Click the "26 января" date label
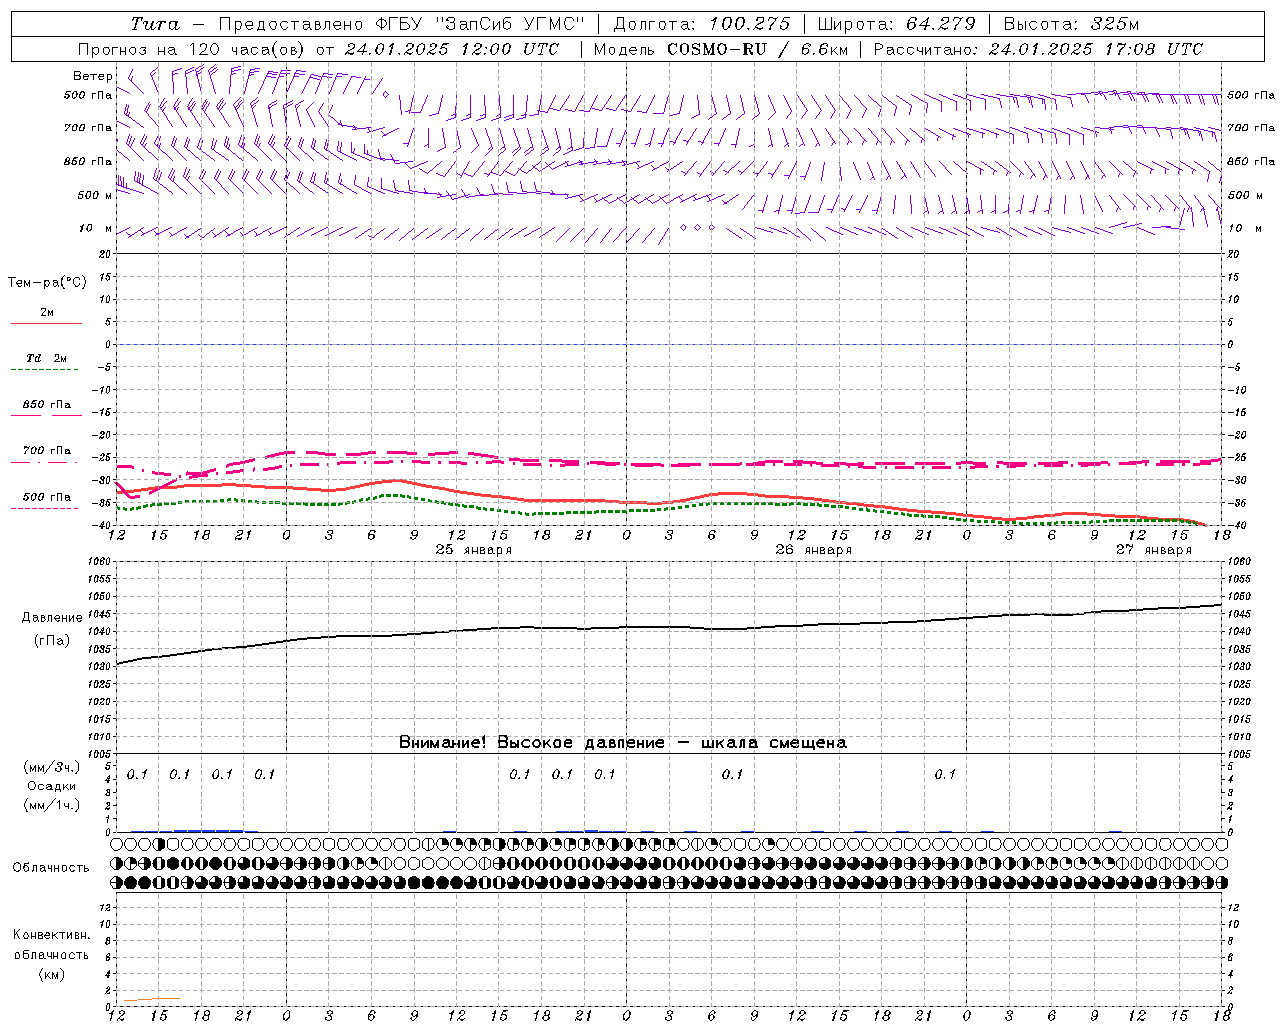 click(x=814, y=550)
